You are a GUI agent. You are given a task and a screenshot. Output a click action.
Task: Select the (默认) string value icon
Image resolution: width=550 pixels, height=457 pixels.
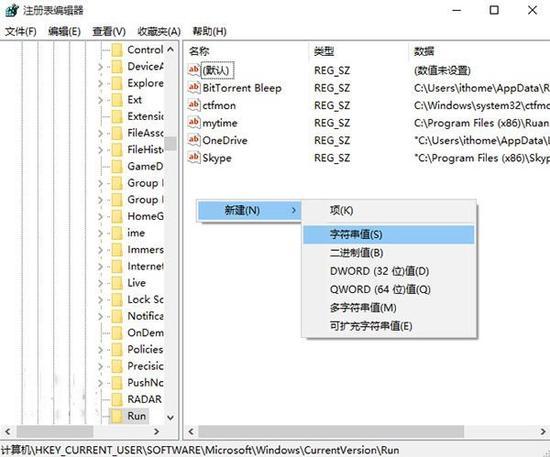pos(194,70)
